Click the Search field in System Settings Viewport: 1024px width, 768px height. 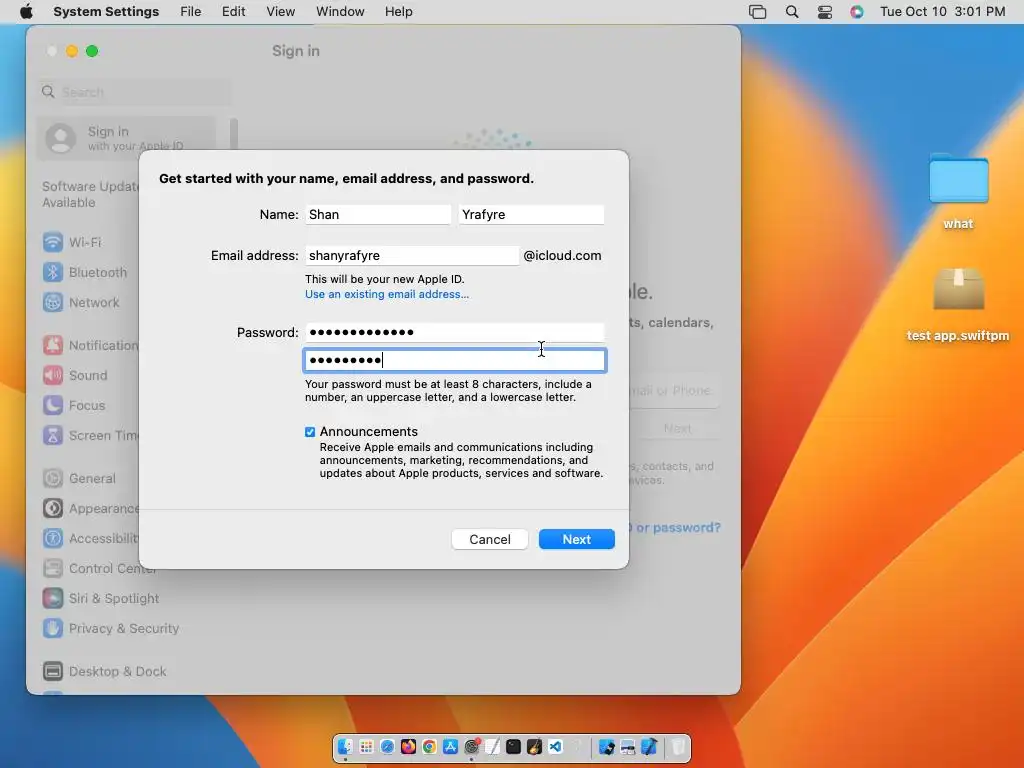(134, 92)
